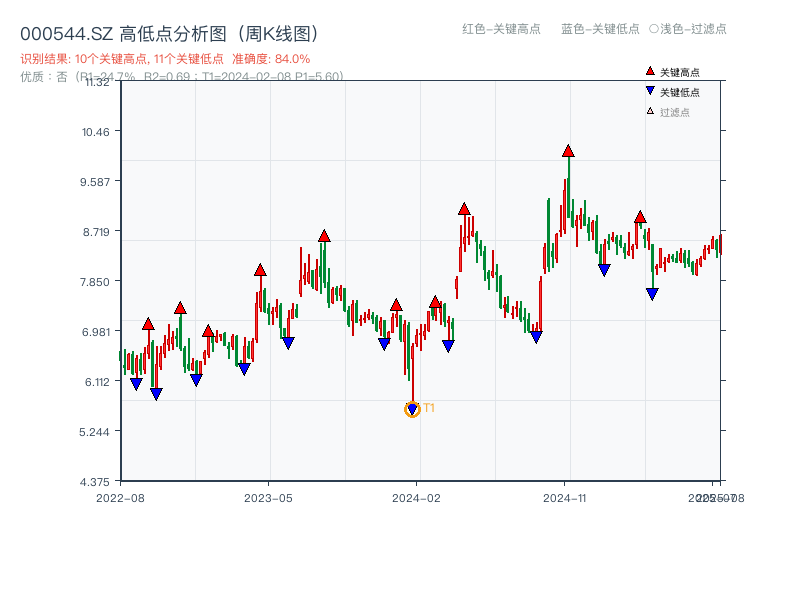
Task: Click the 2024-02 date label on the x-axis
Action: [417, 497]
